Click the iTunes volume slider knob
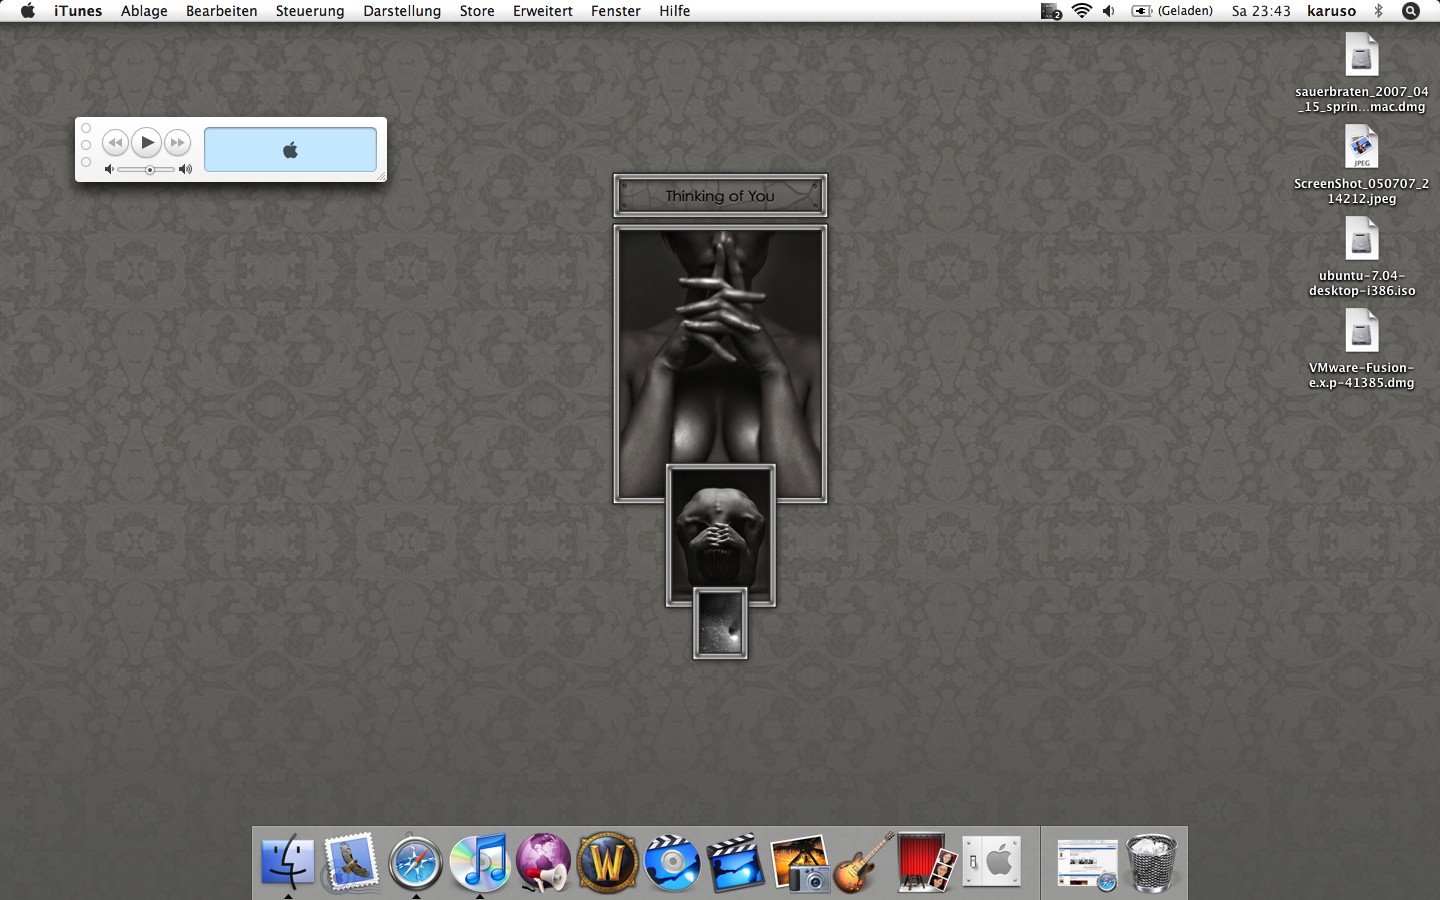Image resolution: width=1440 pixels, height=900 pixels. tap(150, 170)
